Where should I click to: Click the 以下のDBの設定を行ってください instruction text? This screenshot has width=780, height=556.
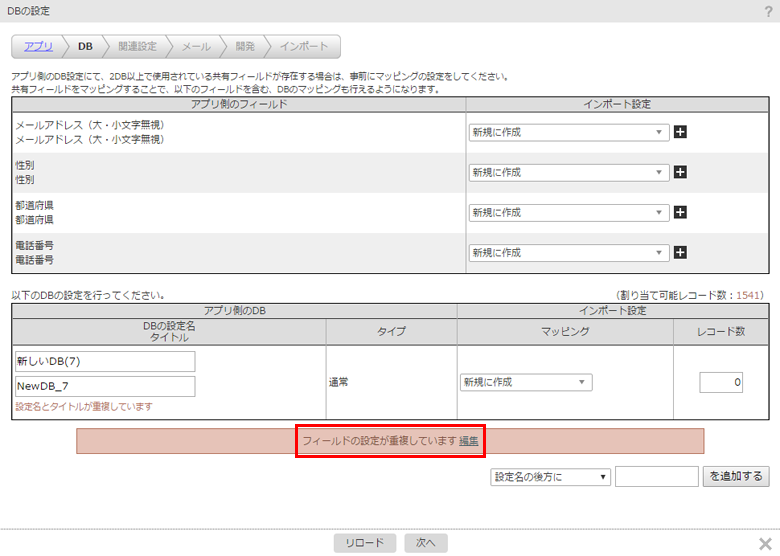click(x=88, y=295)
